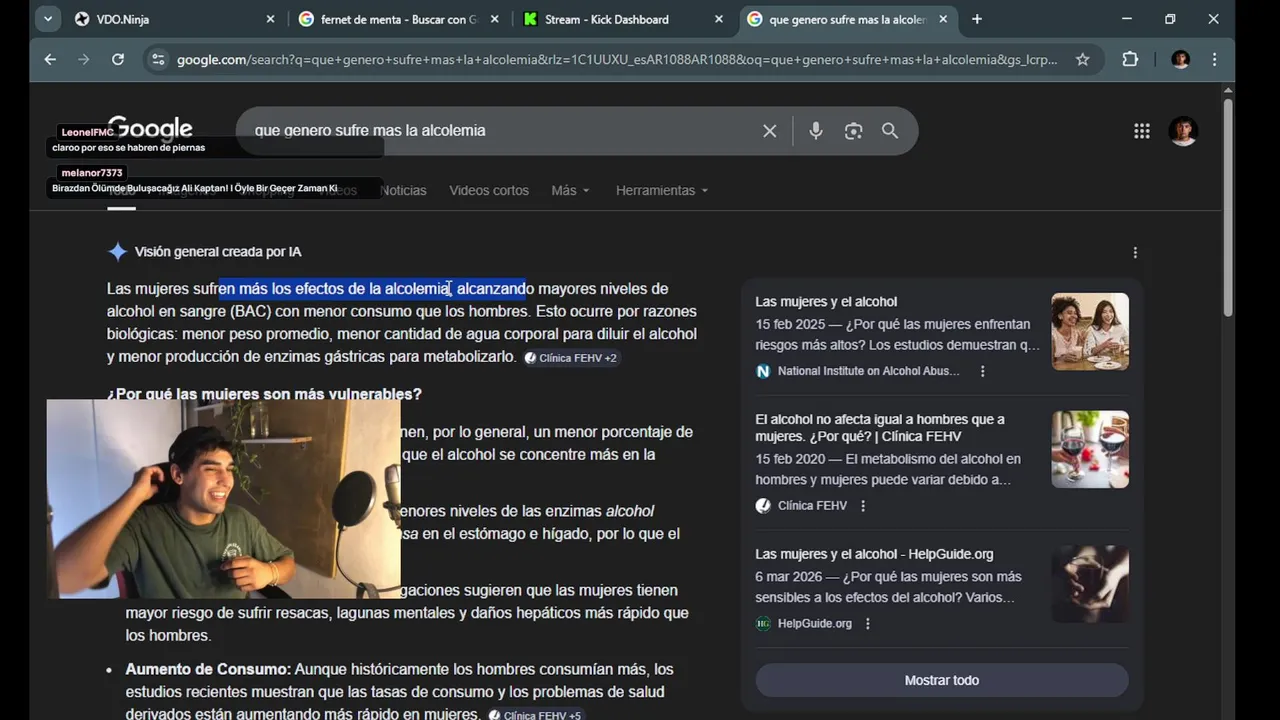Open options for Clínica FEHV source
Screen dimensions: 1280x720
coord(863,506)
